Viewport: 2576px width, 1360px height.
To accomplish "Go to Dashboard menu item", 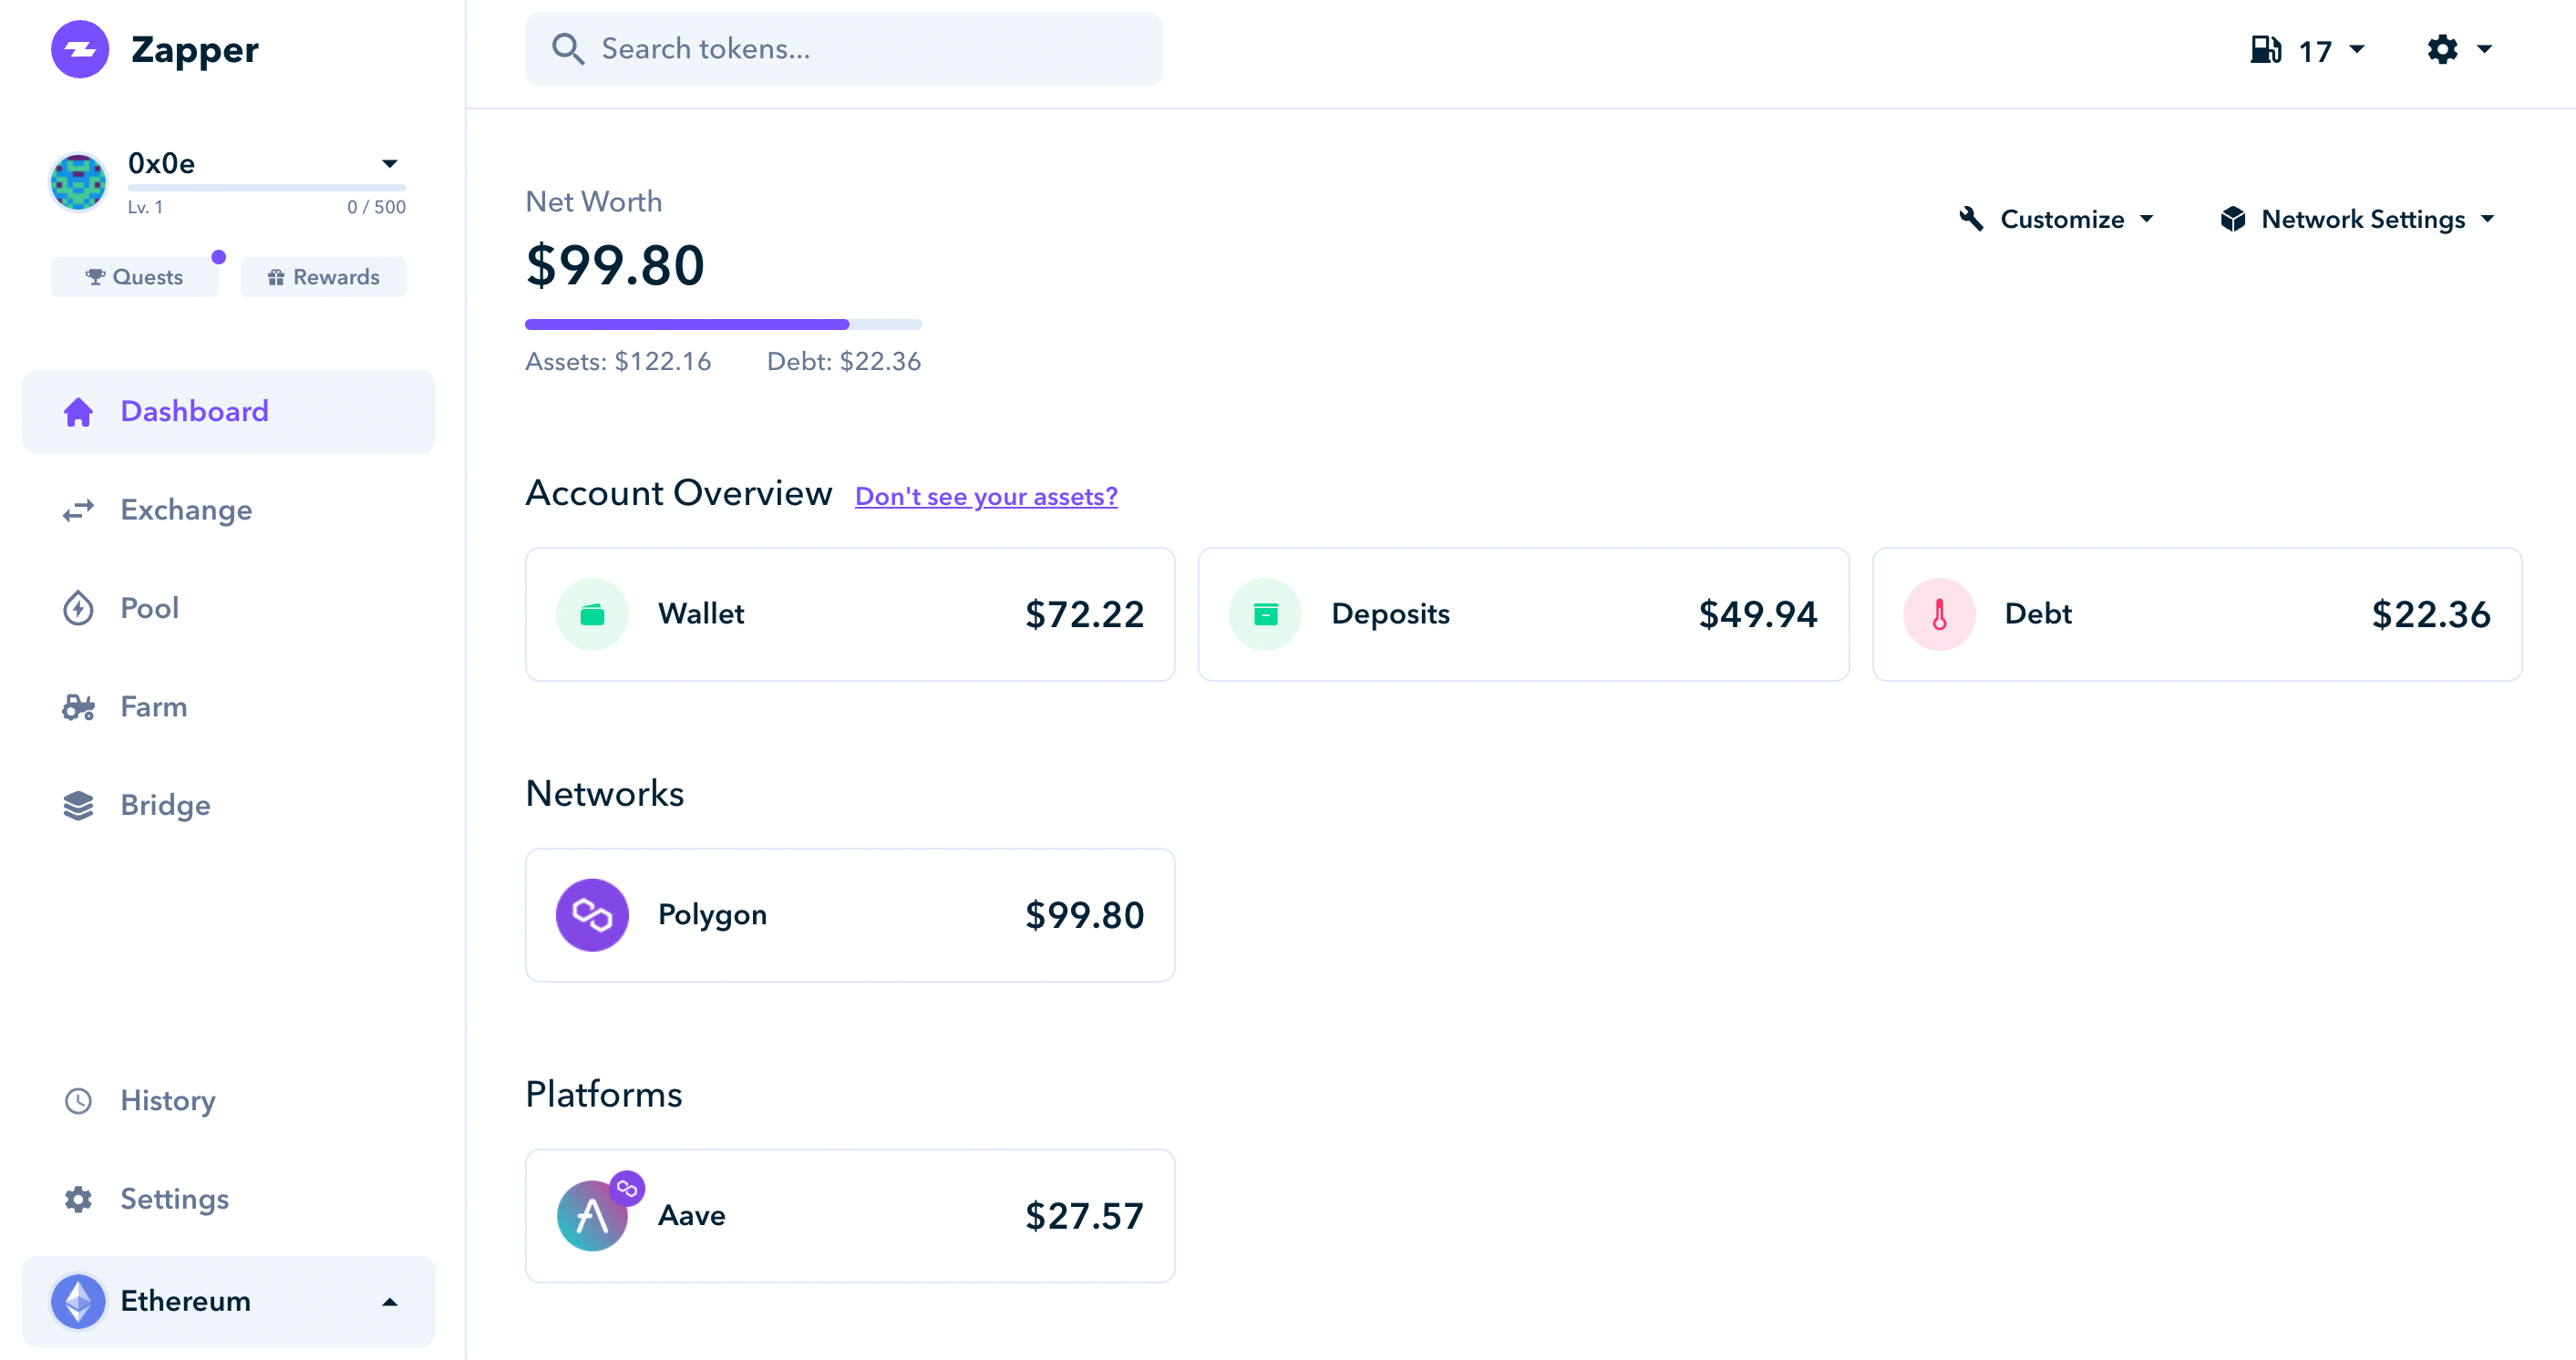I will tap(229, 412).
